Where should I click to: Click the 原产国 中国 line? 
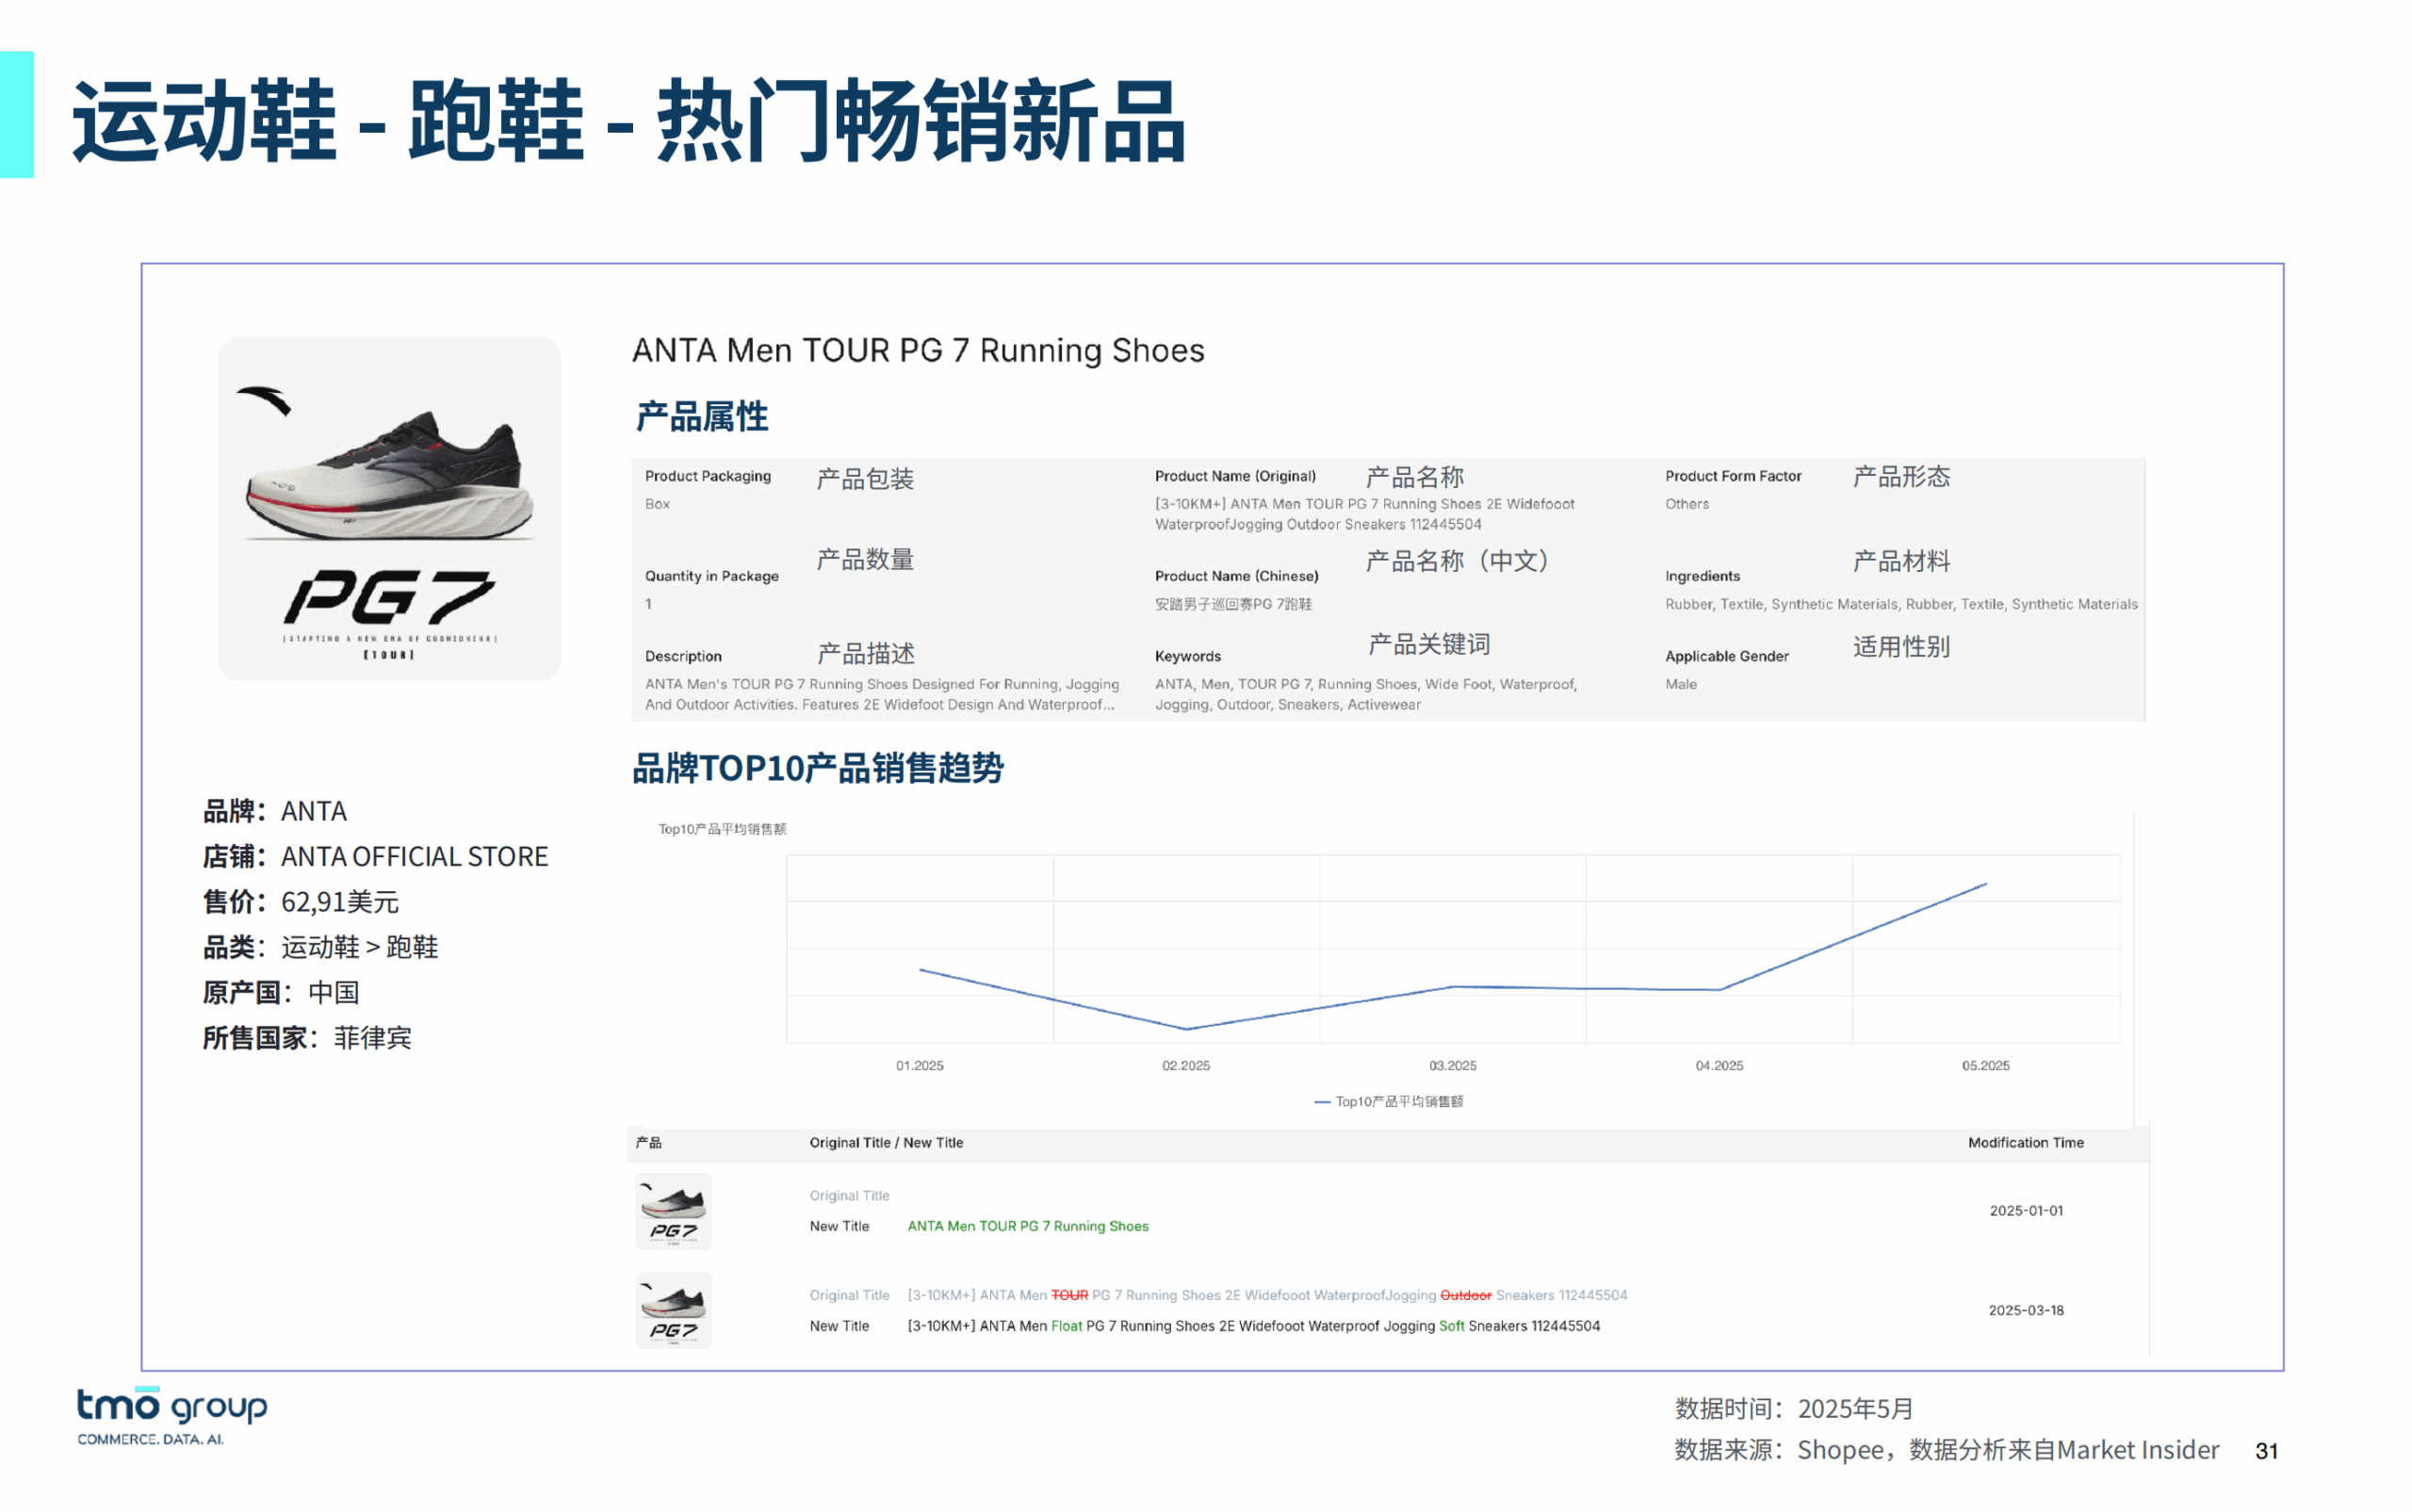tap(281, 992)
